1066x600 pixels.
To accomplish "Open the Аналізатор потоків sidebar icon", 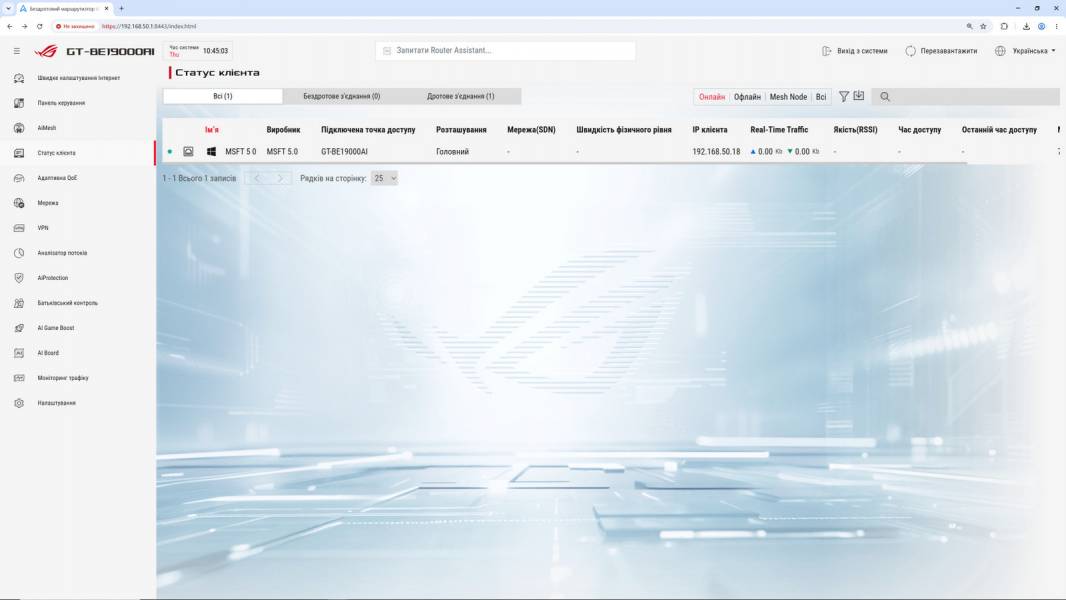I will pos(19,253).
